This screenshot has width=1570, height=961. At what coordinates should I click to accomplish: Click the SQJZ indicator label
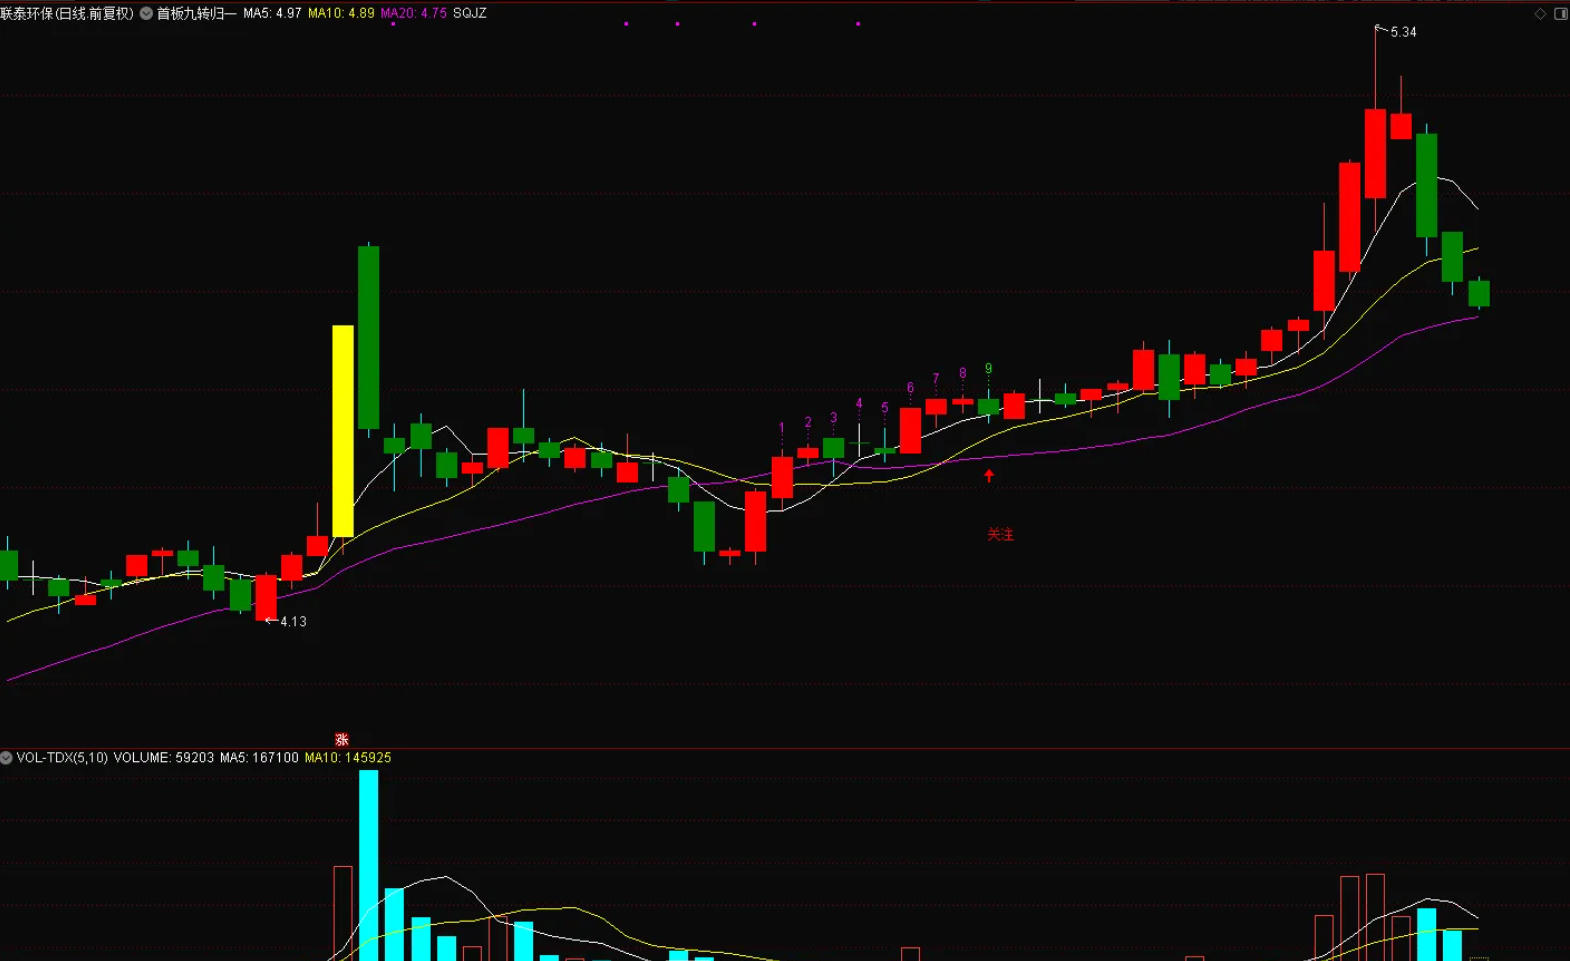(470, 13)
